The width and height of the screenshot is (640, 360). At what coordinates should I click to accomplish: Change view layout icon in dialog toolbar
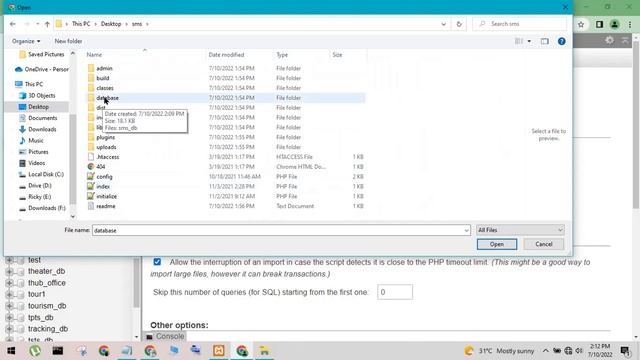coord(519,41)
